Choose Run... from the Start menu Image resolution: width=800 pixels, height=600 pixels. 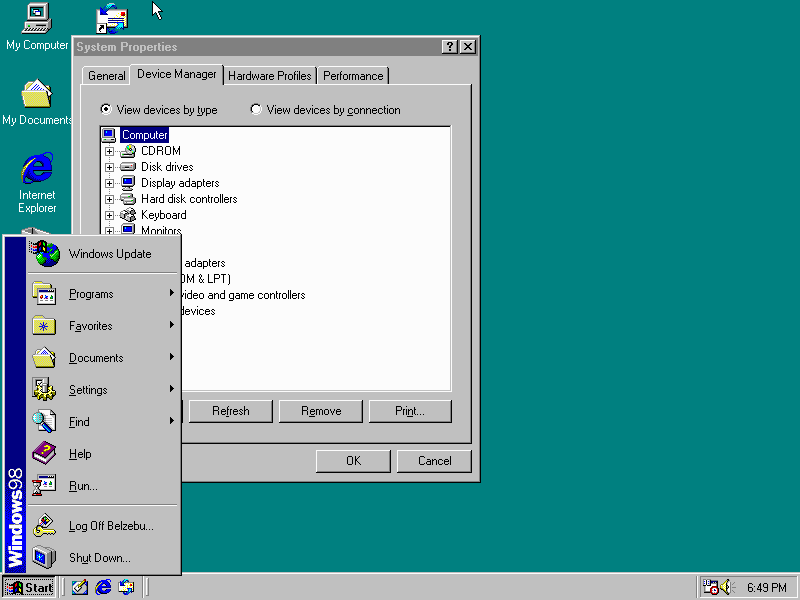[103, 486]
